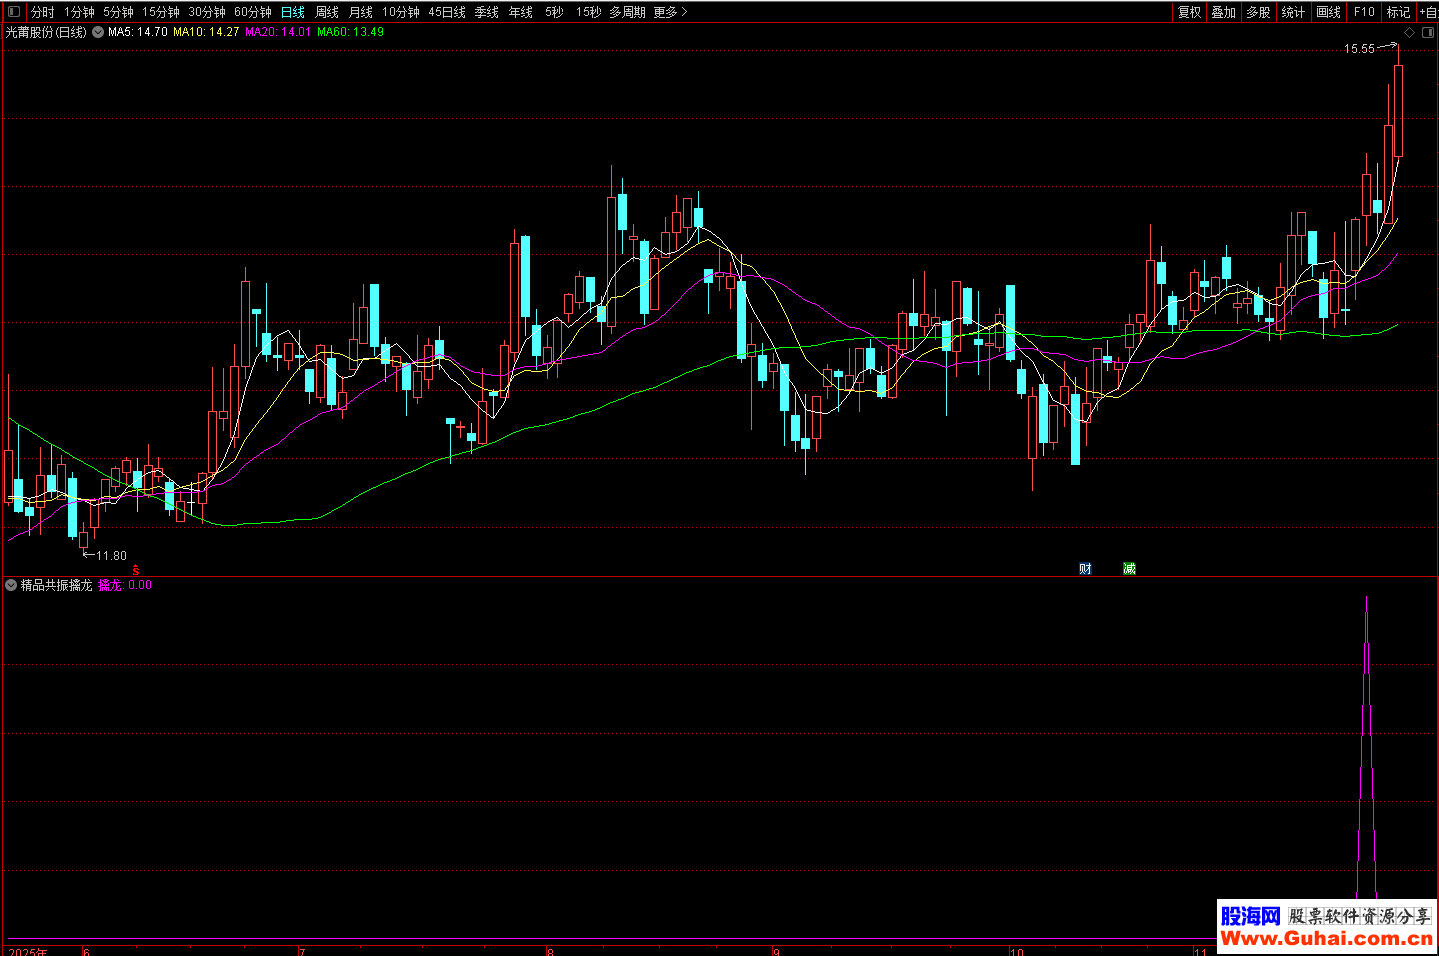Viewport: 1439px width, 956px height.
Task: Click the 15.55 high price label
Action: click(1358, 49)
